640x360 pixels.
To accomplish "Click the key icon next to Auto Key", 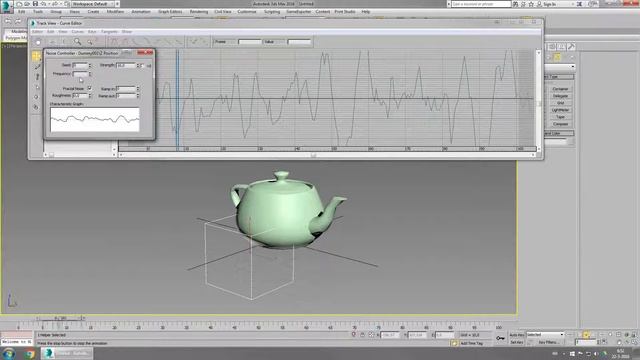I will (x=500, y=338).
